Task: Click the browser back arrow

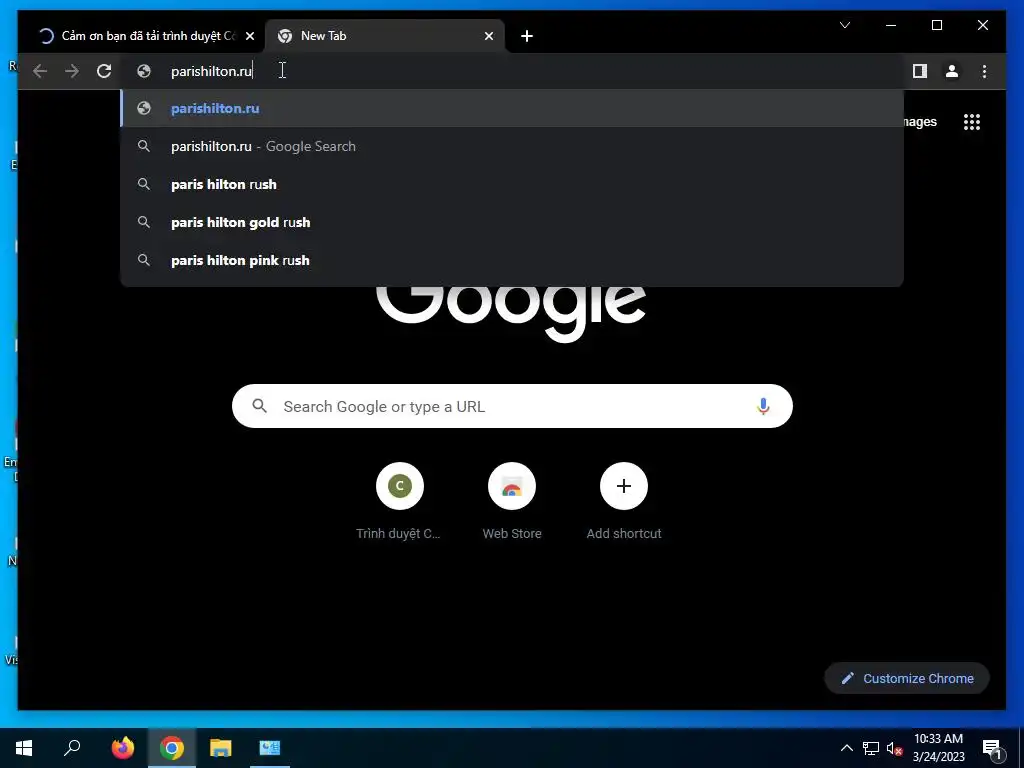Action: (x=40, y=71)
